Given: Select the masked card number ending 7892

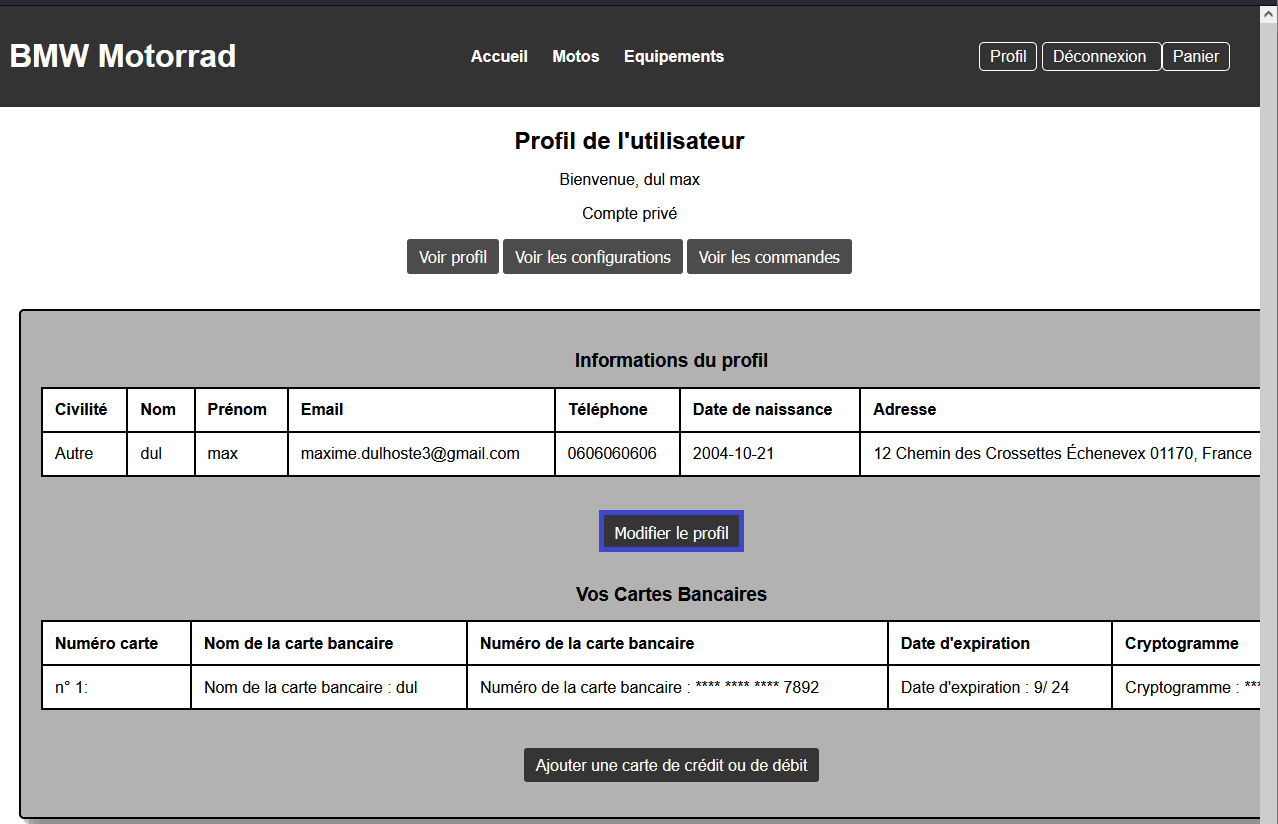Looking at the screenshot, I should coord(650,687).
